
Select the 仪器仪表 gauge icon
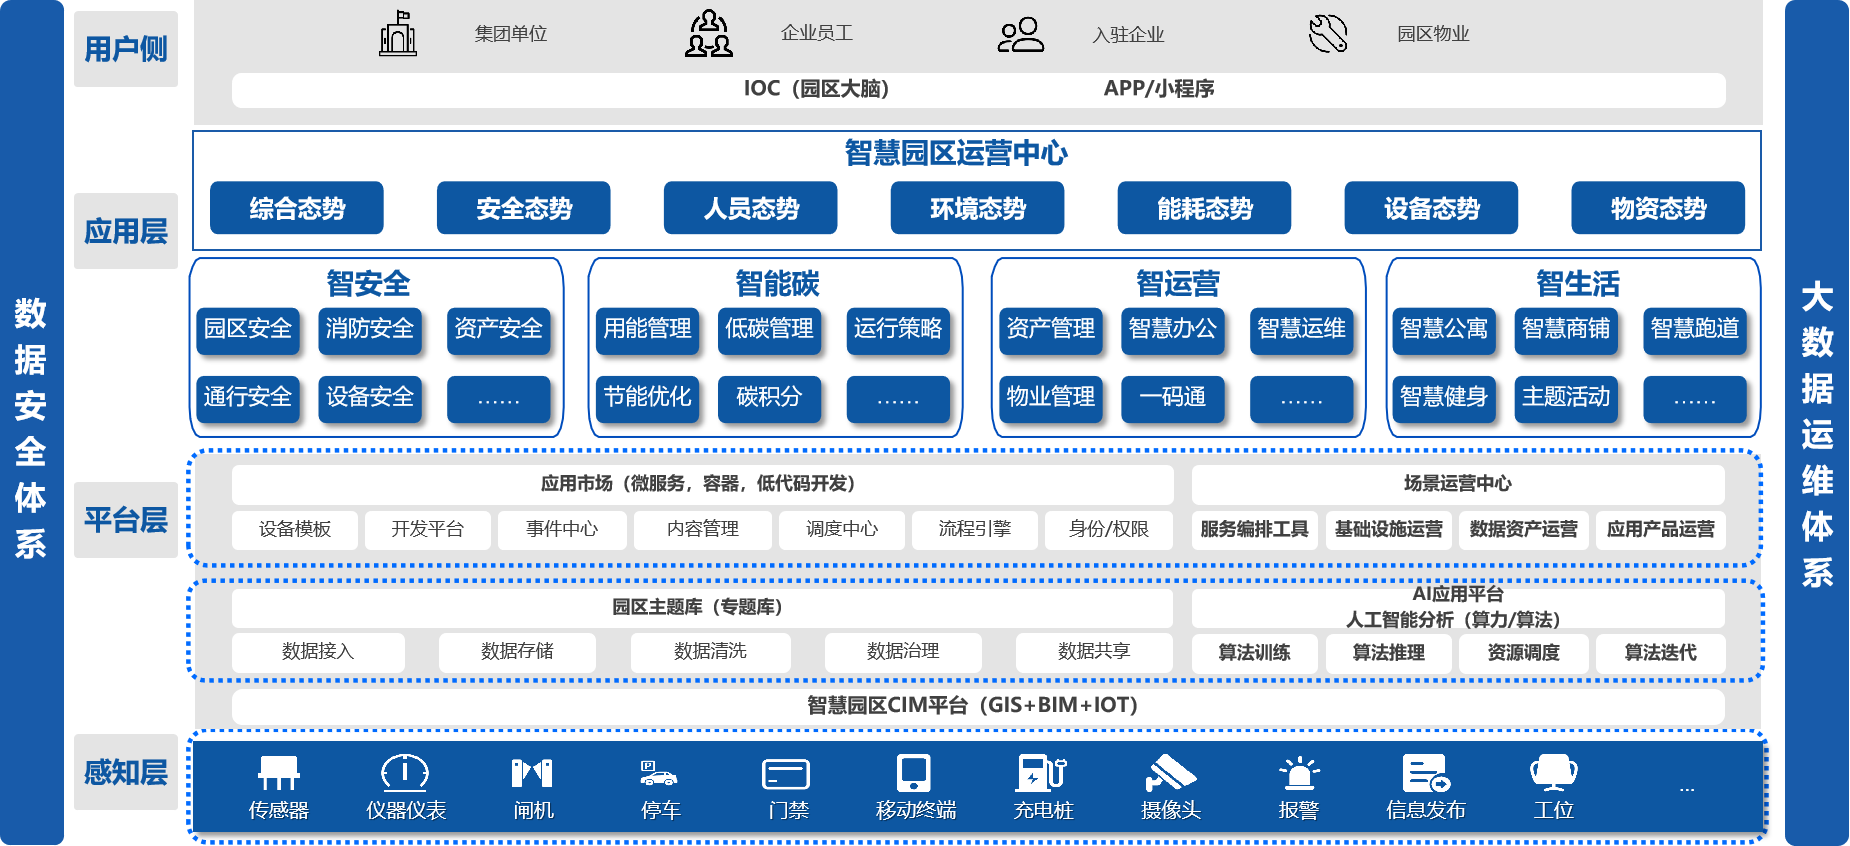point(405,773)
